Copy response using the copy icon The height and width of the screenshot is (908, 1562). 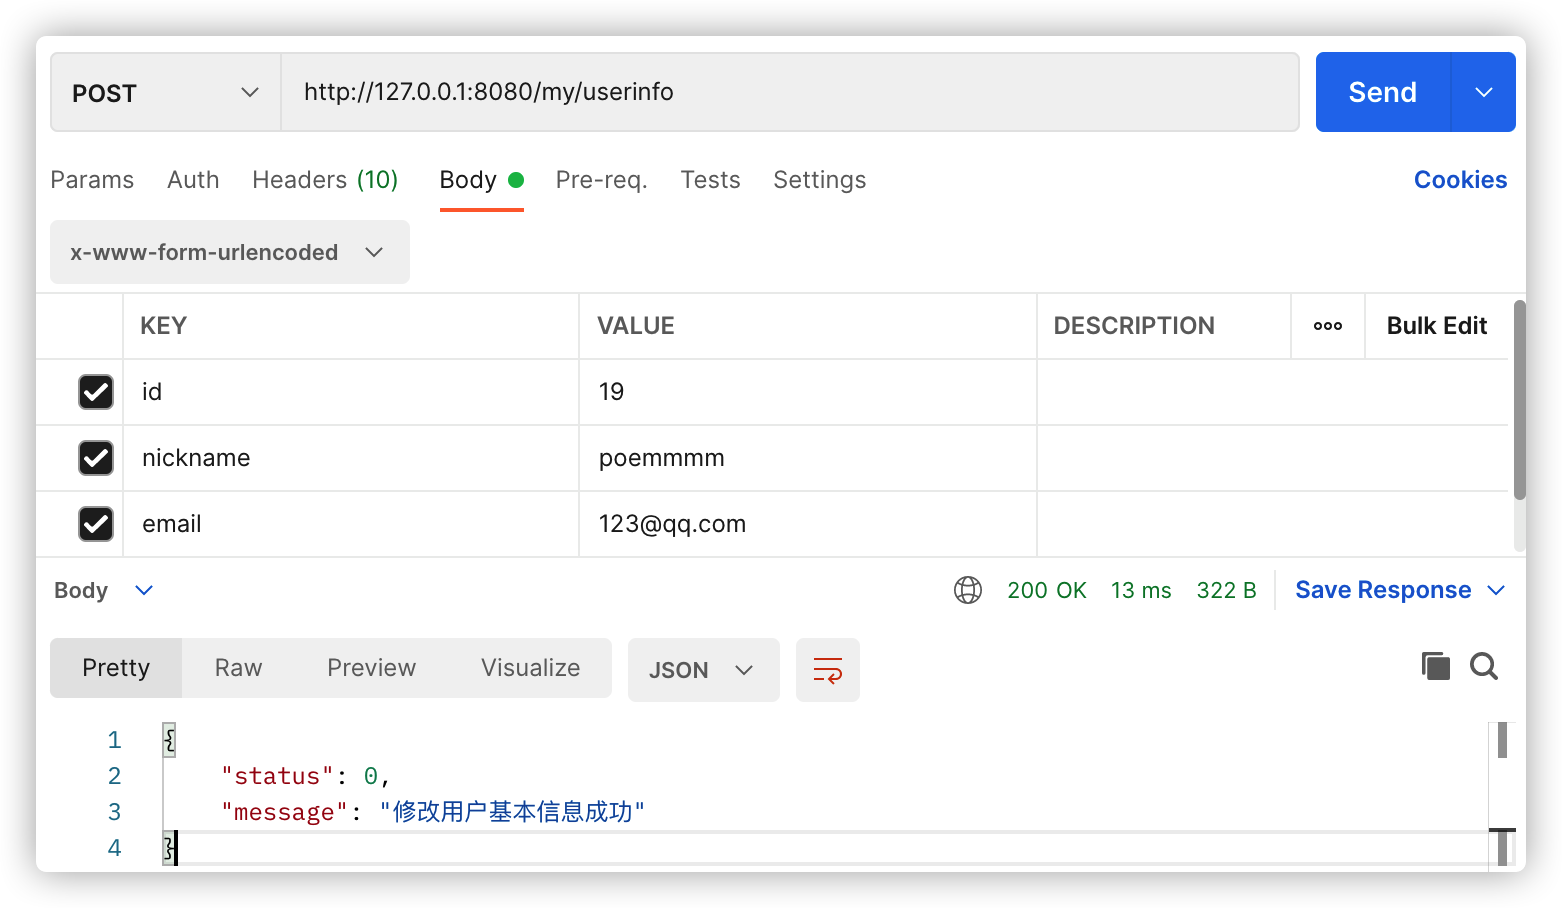pyautogui.click(x=1436, y=666)
